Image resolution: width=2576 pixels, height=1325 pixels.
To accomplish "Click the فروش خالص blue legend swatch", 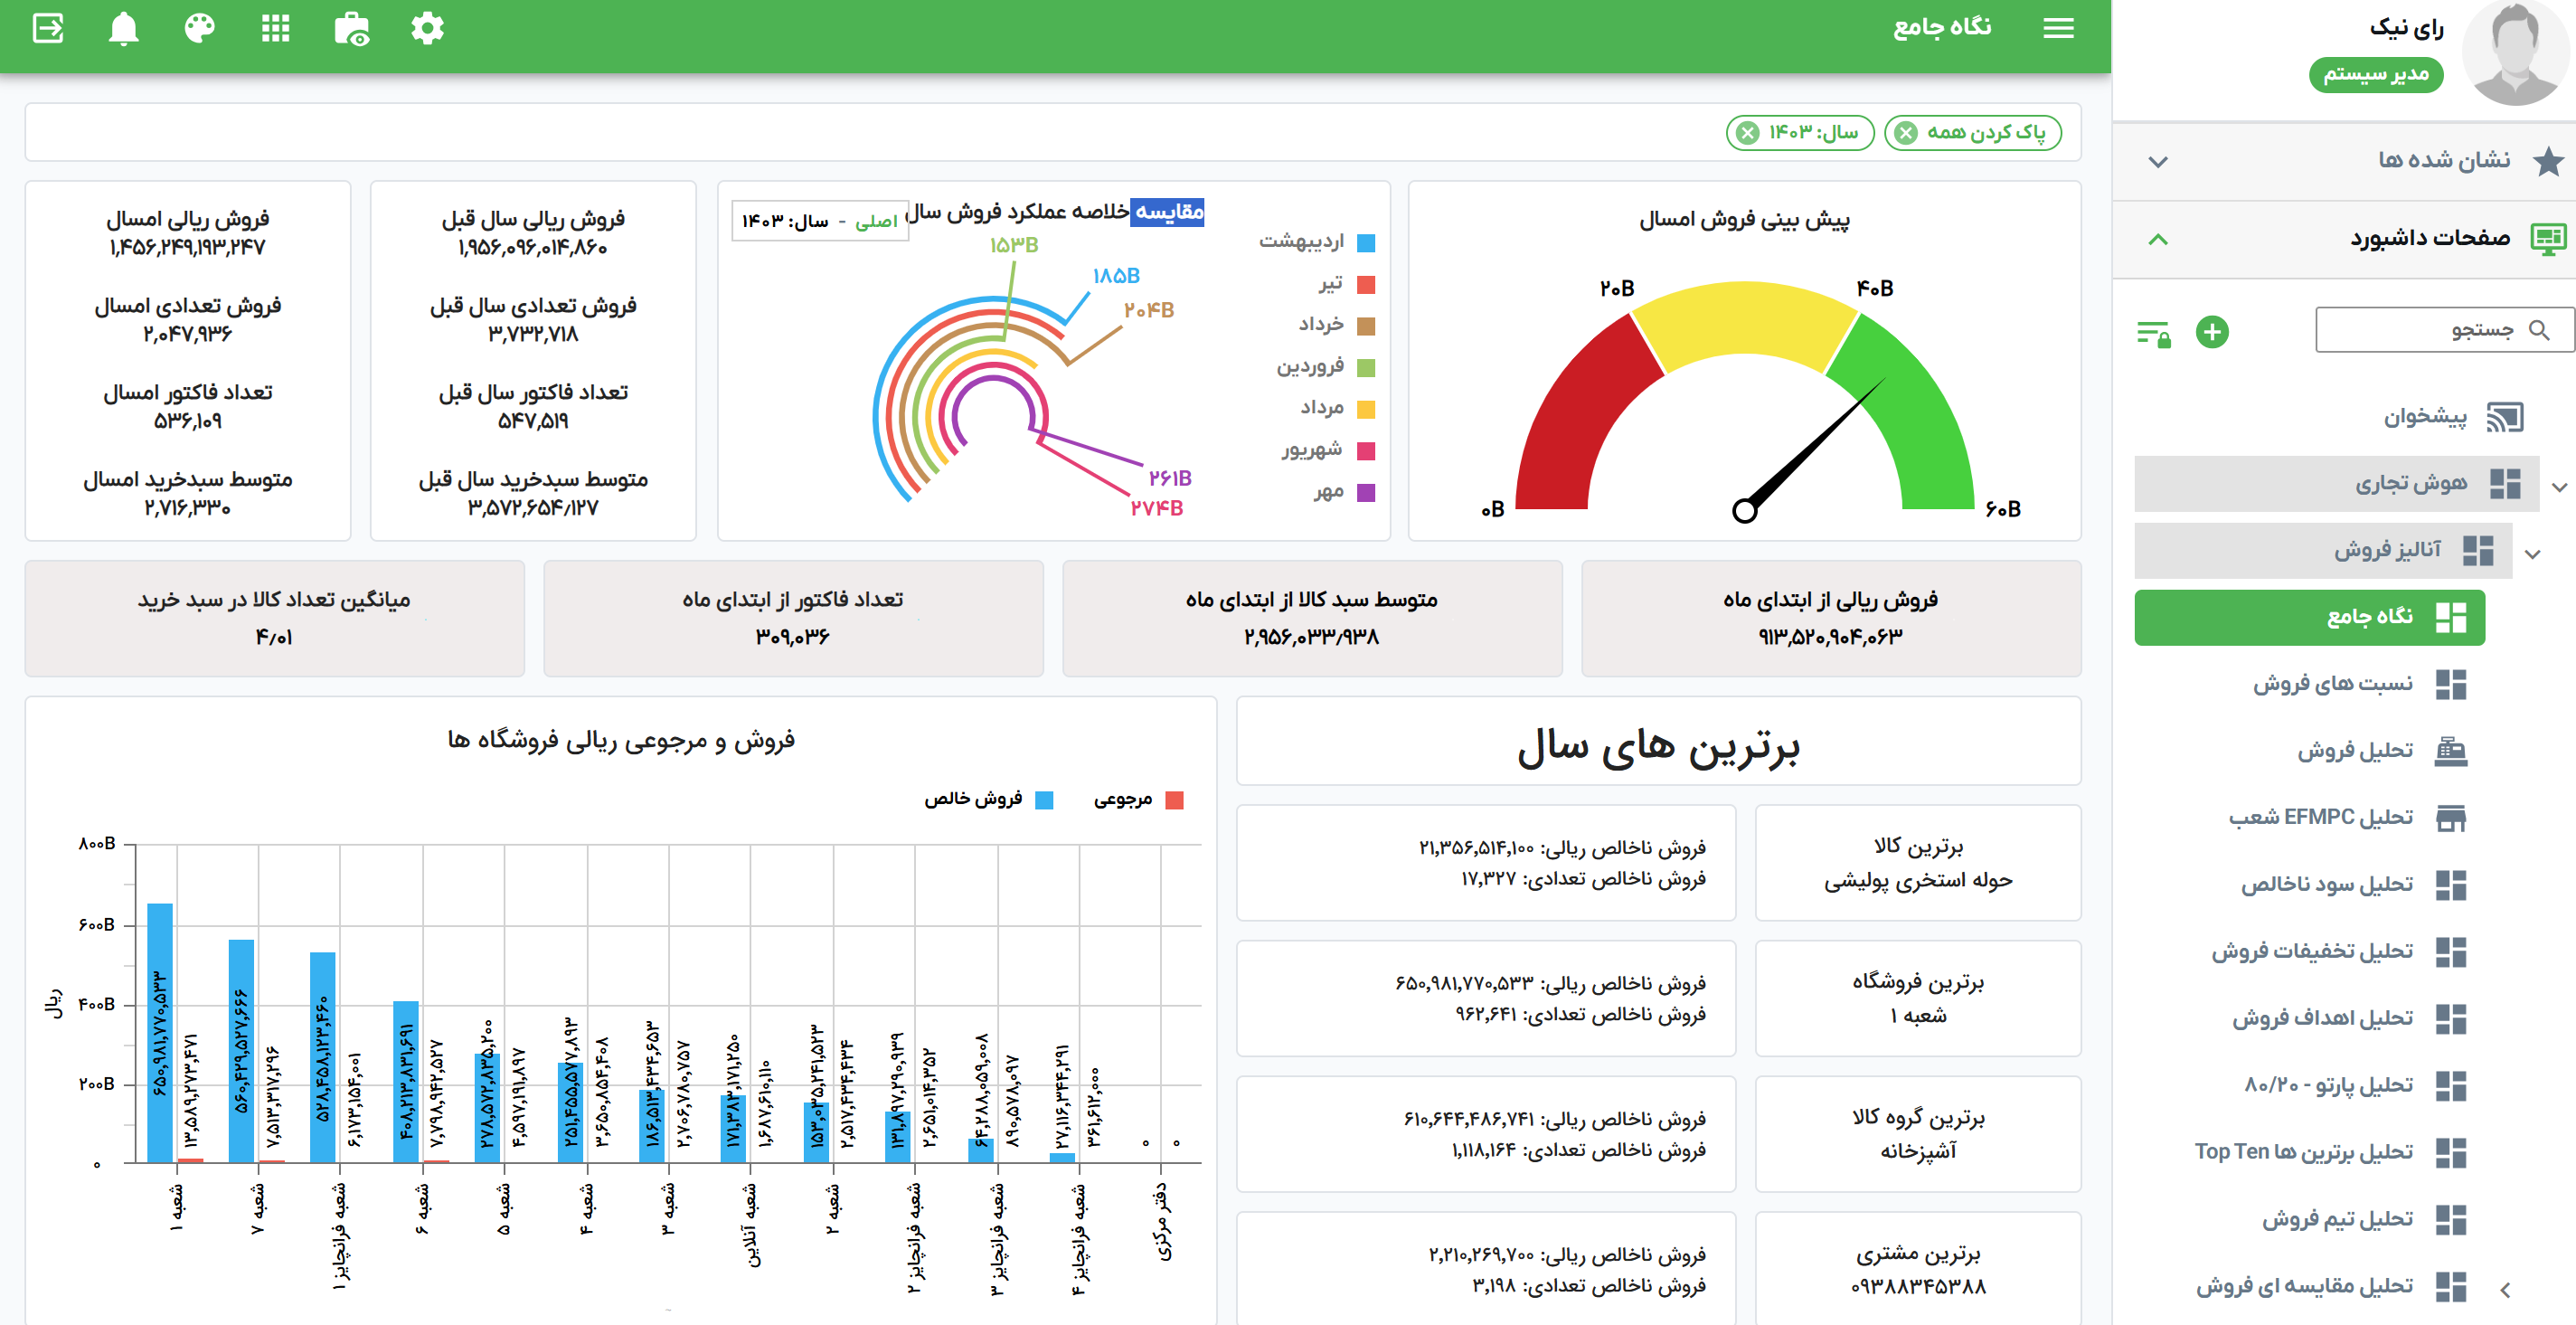I will click(1044, 800).
